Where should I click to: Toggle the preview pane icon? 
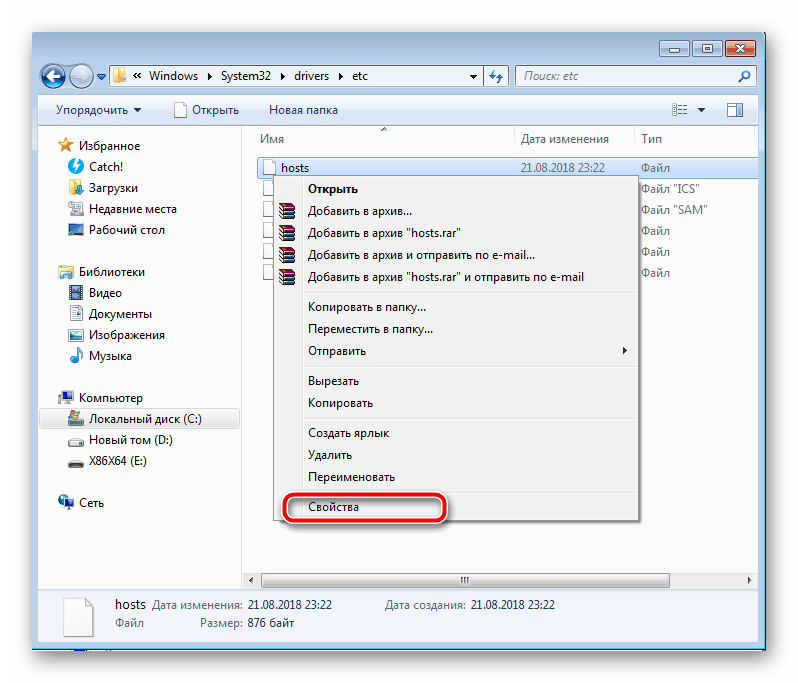[x=734, y=109]
